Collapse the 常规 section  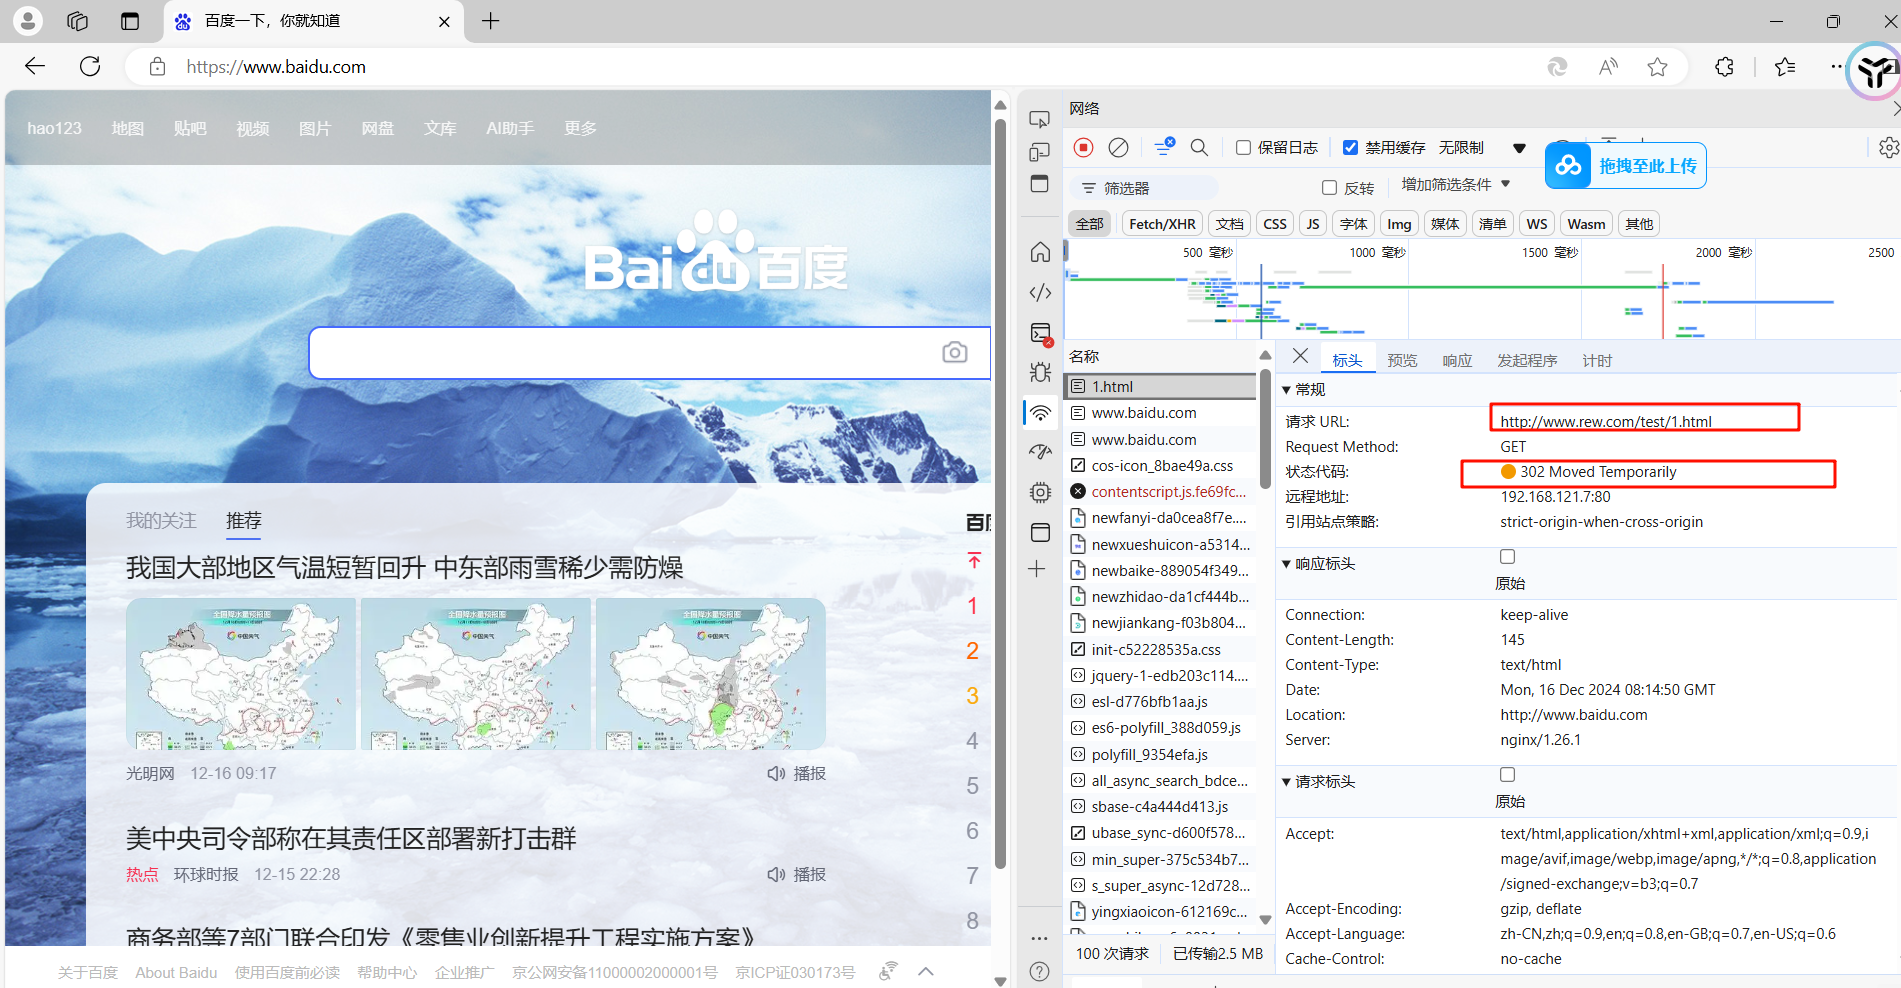[1286, 390]
